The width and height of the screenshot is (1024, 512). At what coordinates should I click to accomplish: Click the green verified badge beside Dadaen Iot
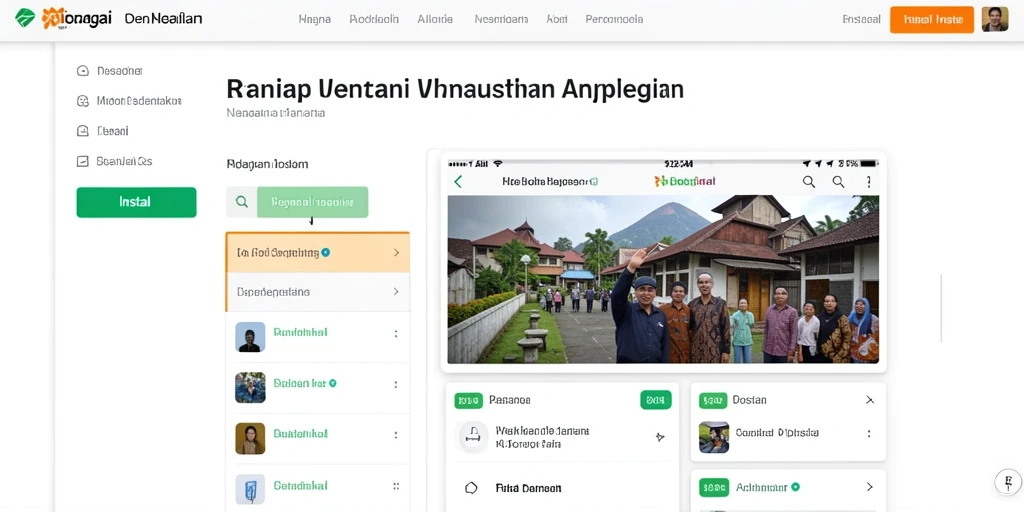(332, 383)
